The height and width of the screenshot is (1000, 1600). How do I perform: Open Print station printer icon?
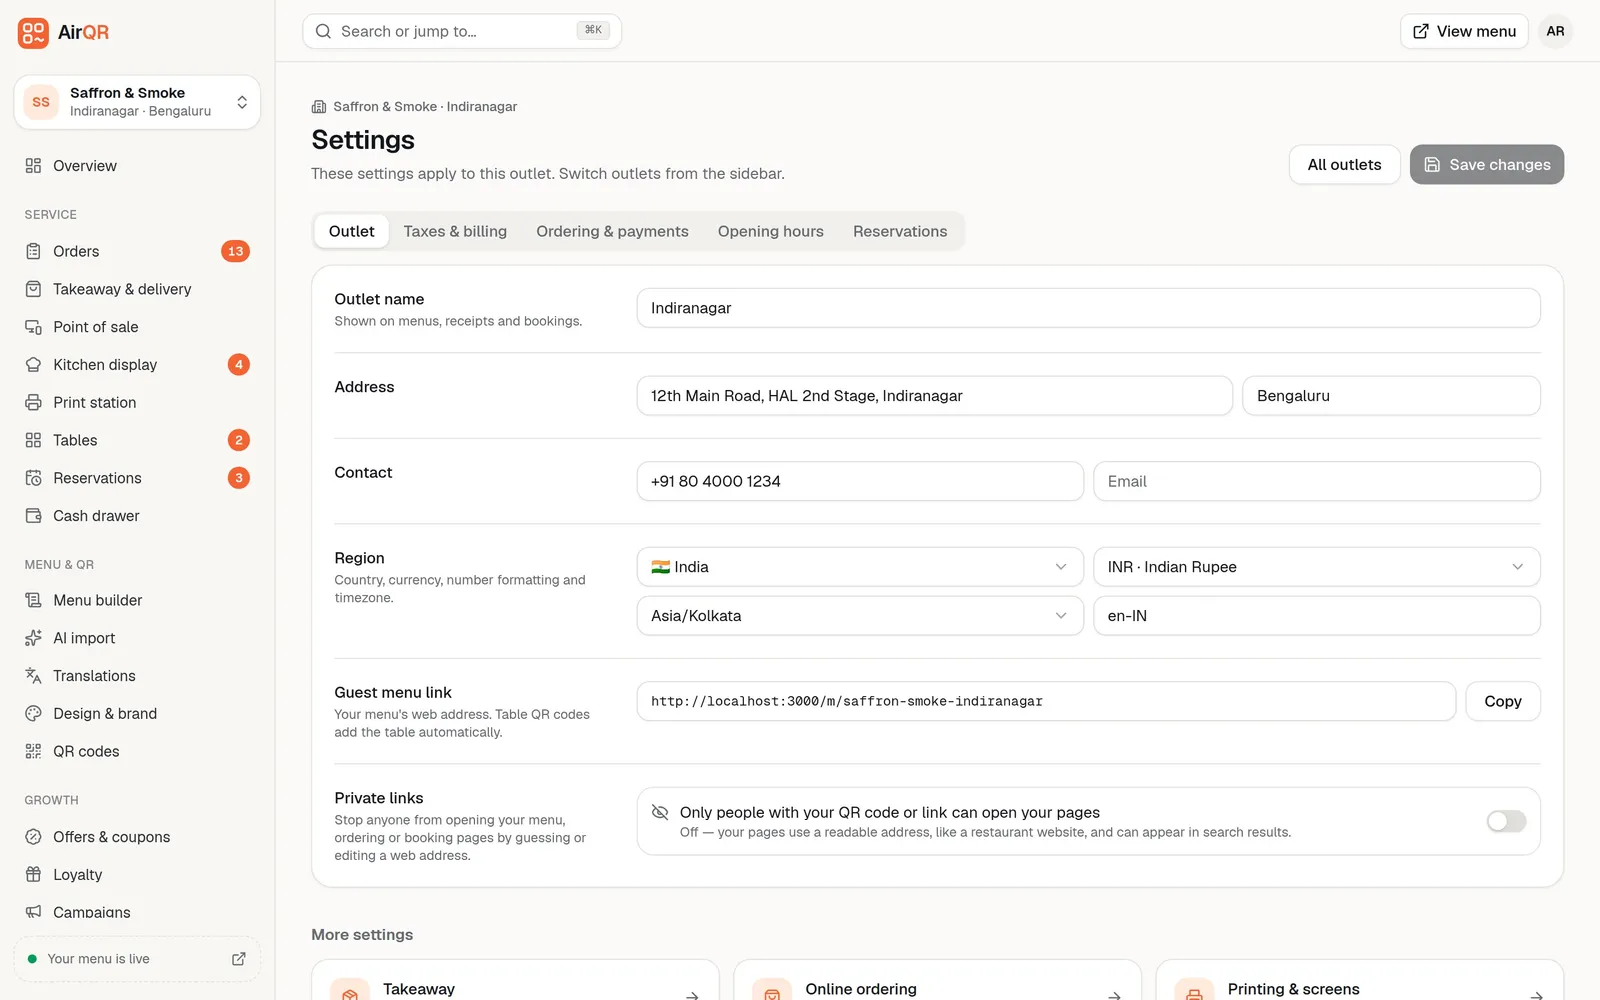(33, 403)
